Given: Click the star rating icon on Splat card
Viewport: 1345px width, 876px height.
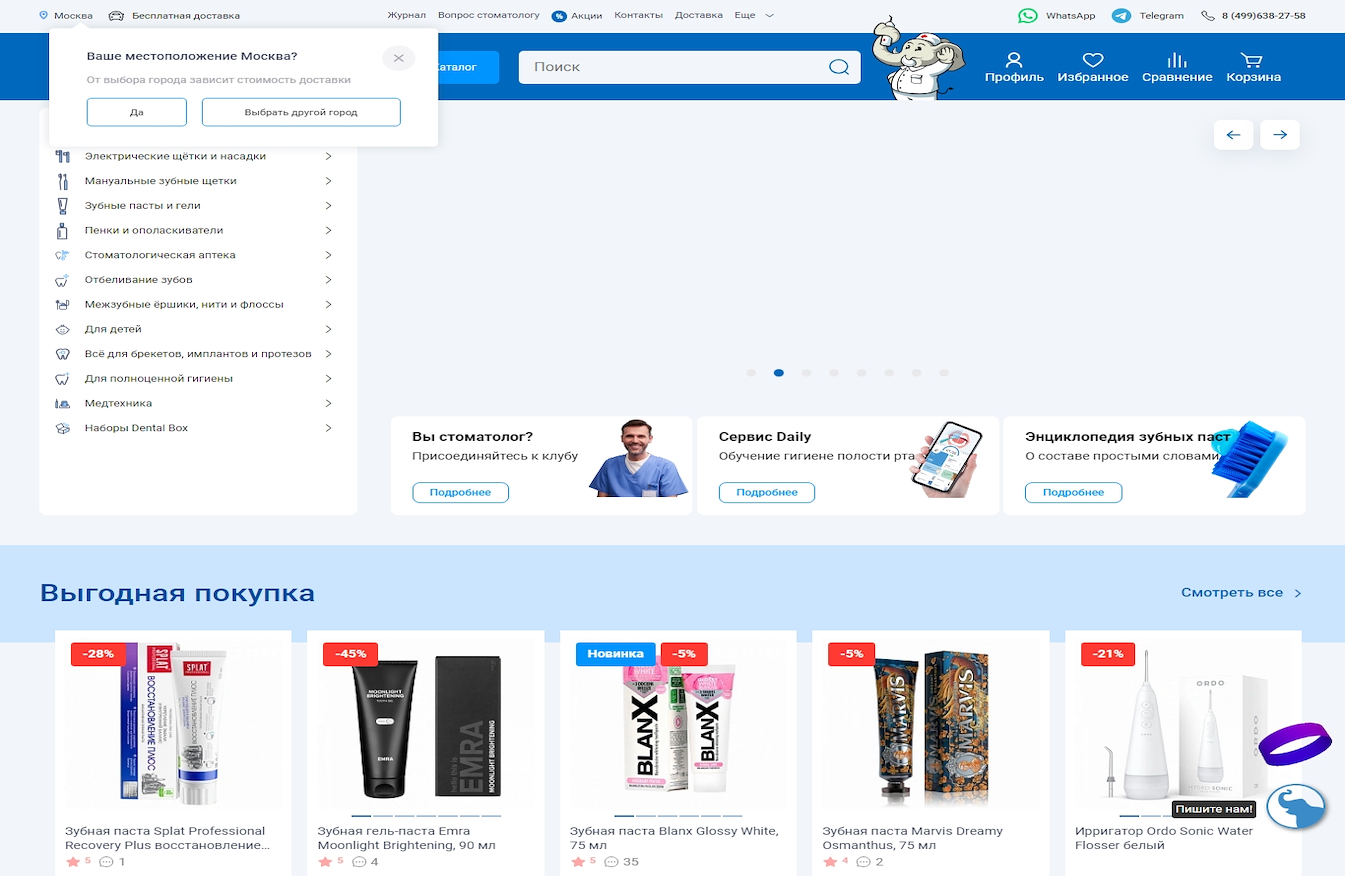Looking at the screenshot, I should point(72,862).
